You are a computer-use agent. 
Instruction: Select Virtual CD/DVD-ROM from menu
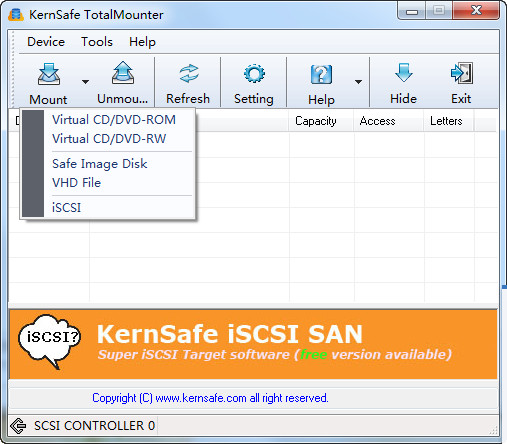(114, 120)
